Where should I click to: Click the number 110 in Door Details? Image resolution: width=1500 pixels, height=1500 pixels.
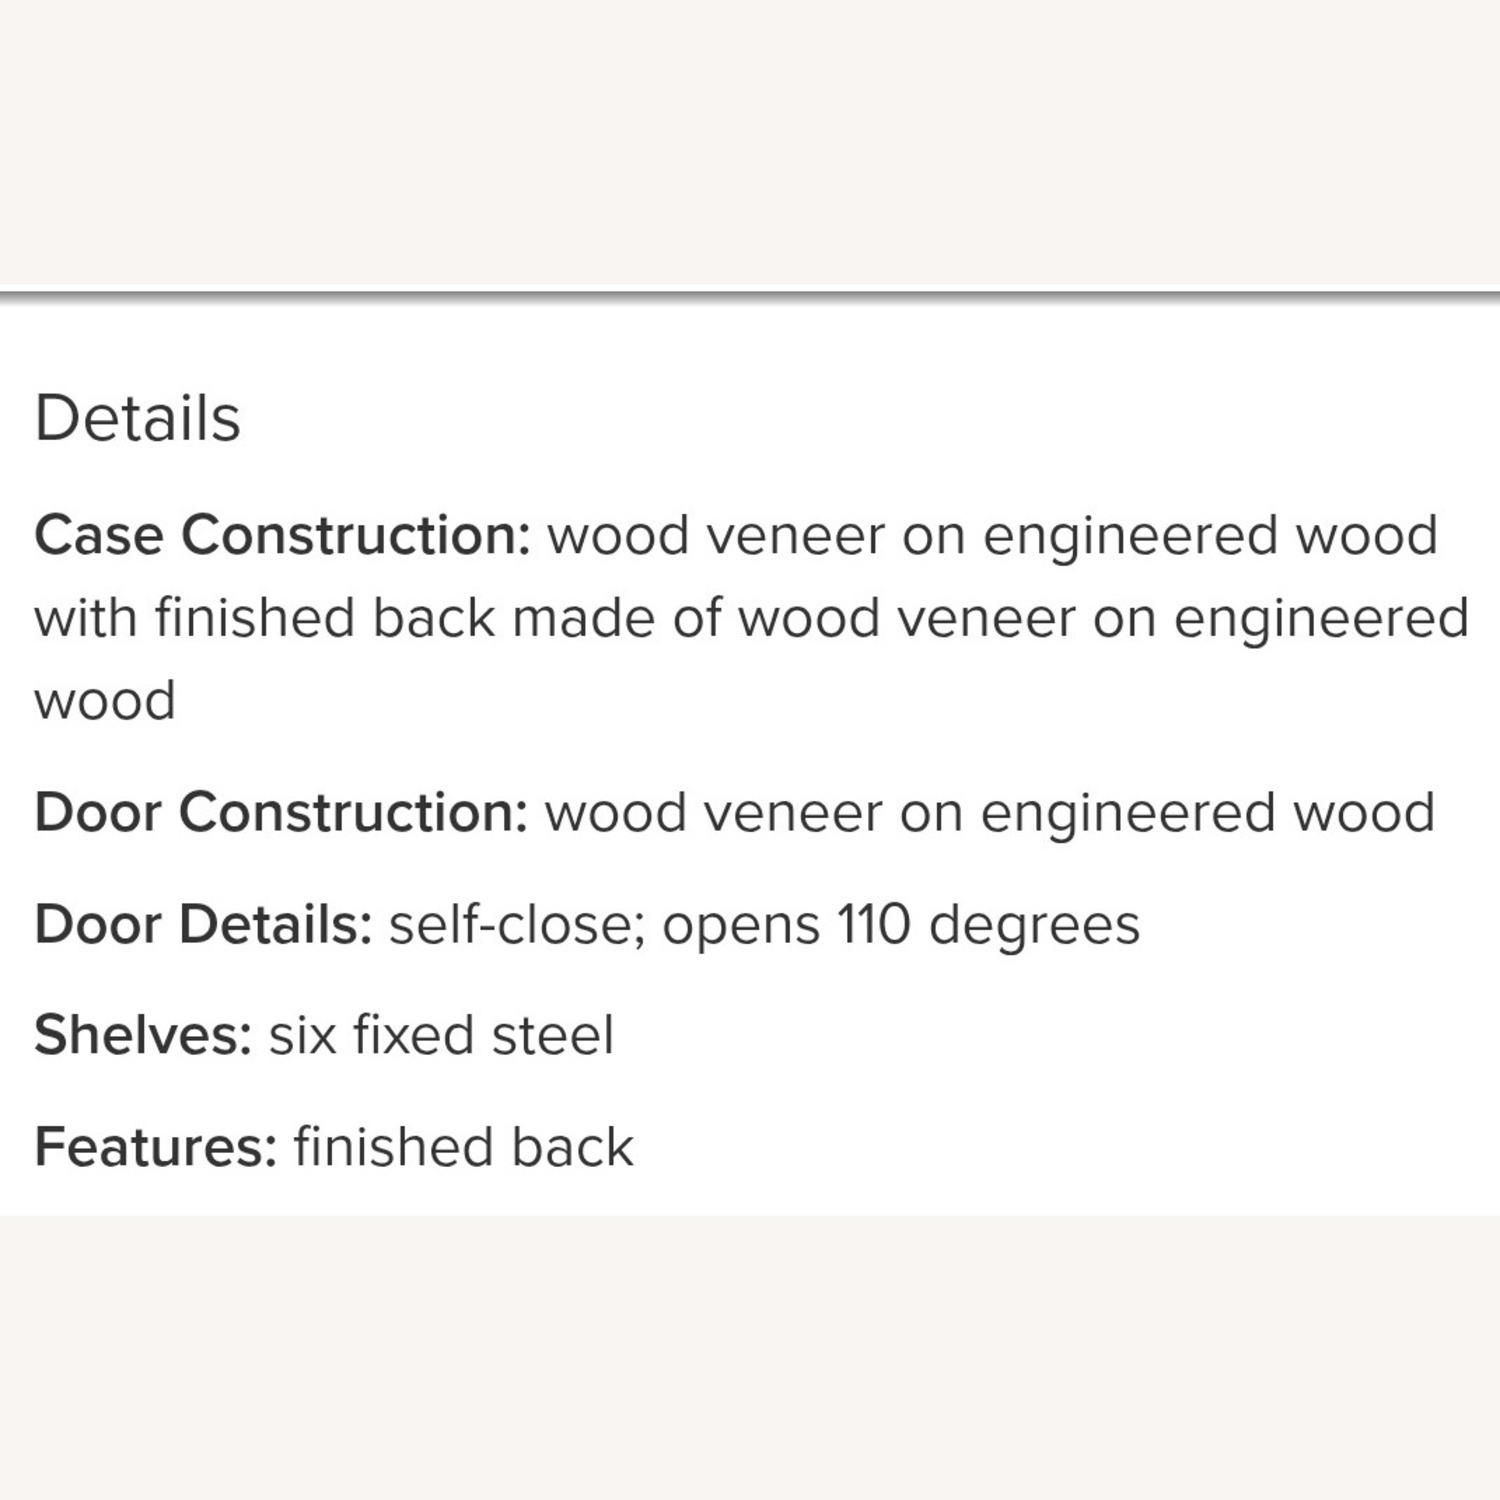click(874, 924)
